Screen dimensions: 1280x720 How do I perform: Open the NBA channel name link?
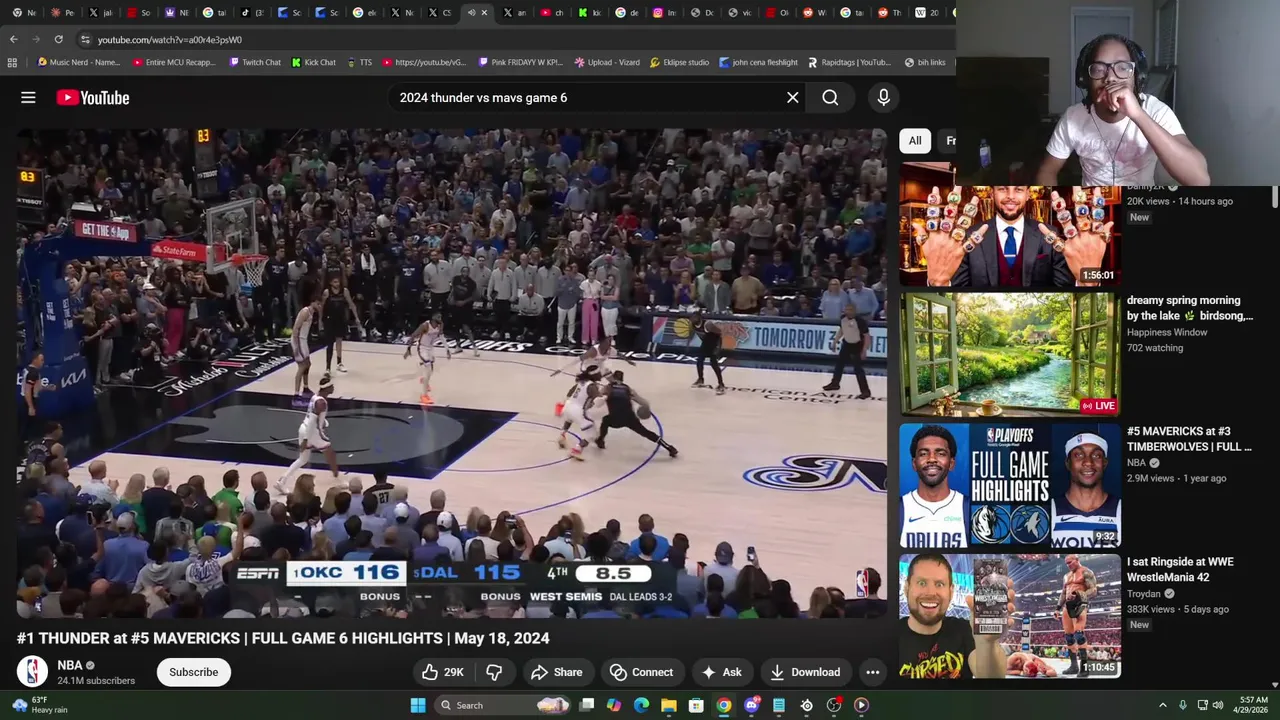[70, 665]
